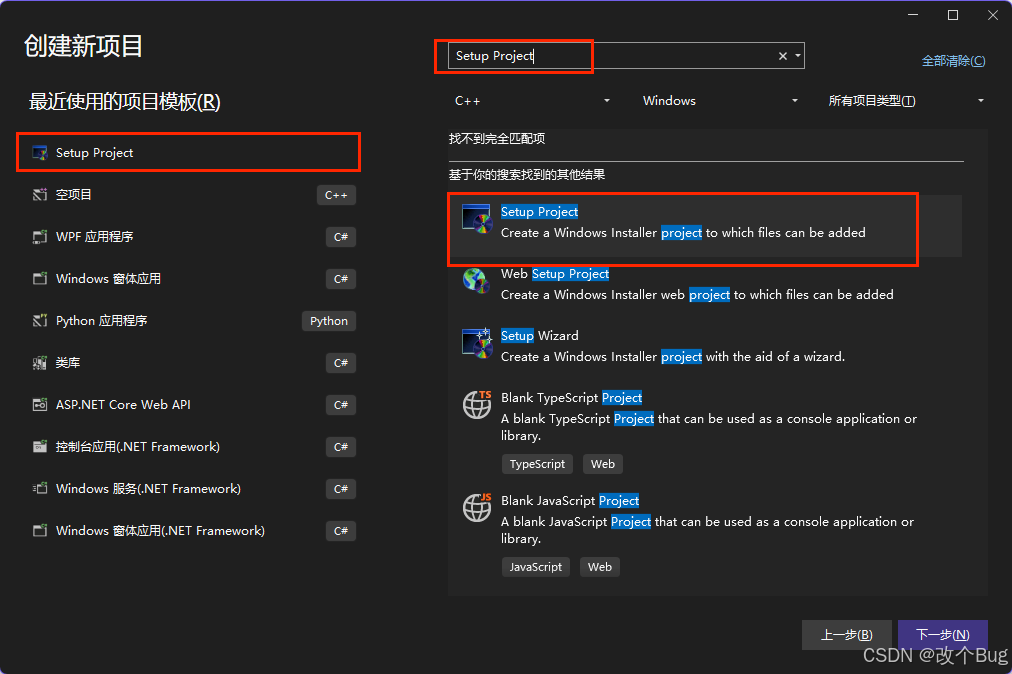Clear the search box with the X
The height and width of the screenshot is (674, 1012).
(783, 56)
